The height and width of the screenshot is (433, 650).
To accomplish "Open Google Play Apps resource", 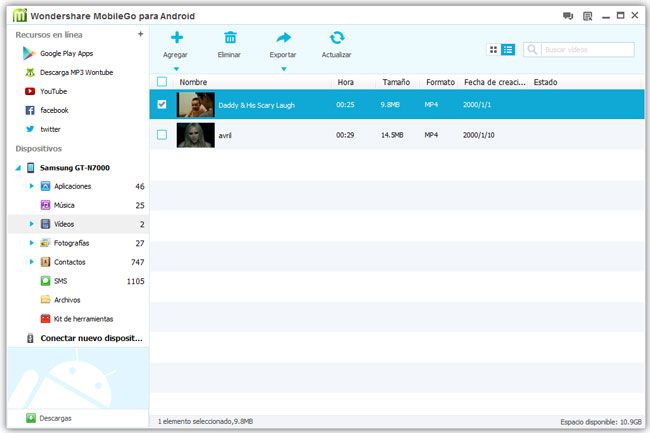I will [x=66, y=53].
